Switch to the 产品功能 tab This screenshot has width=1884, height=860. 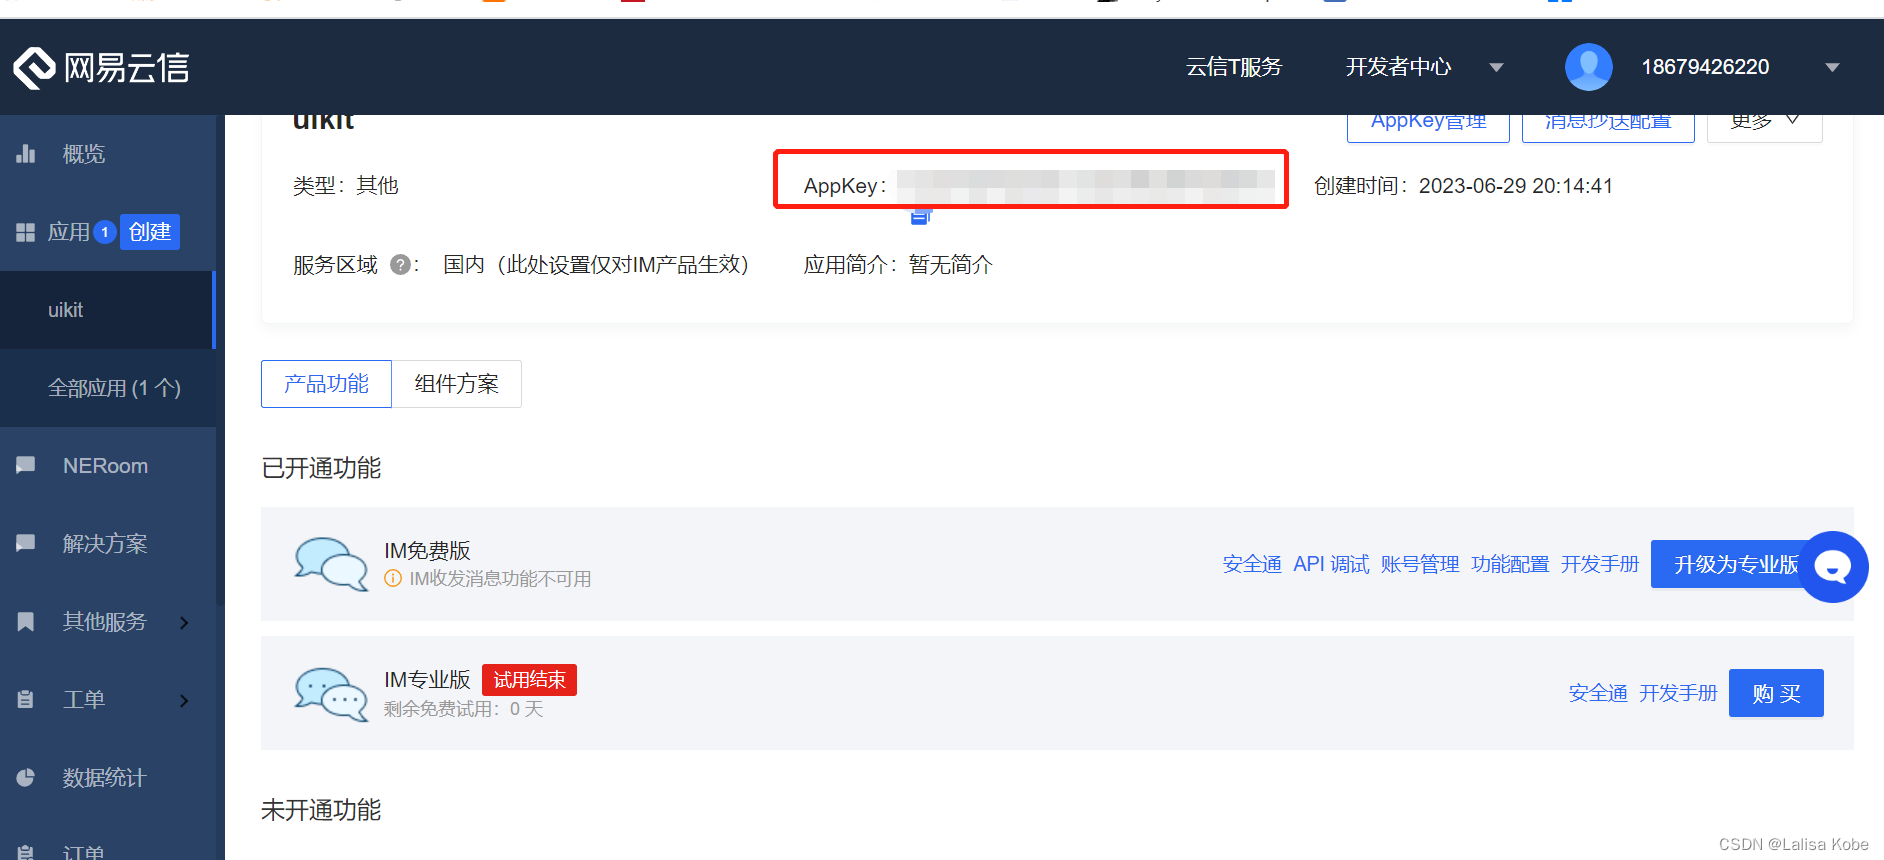click(326, 384)
